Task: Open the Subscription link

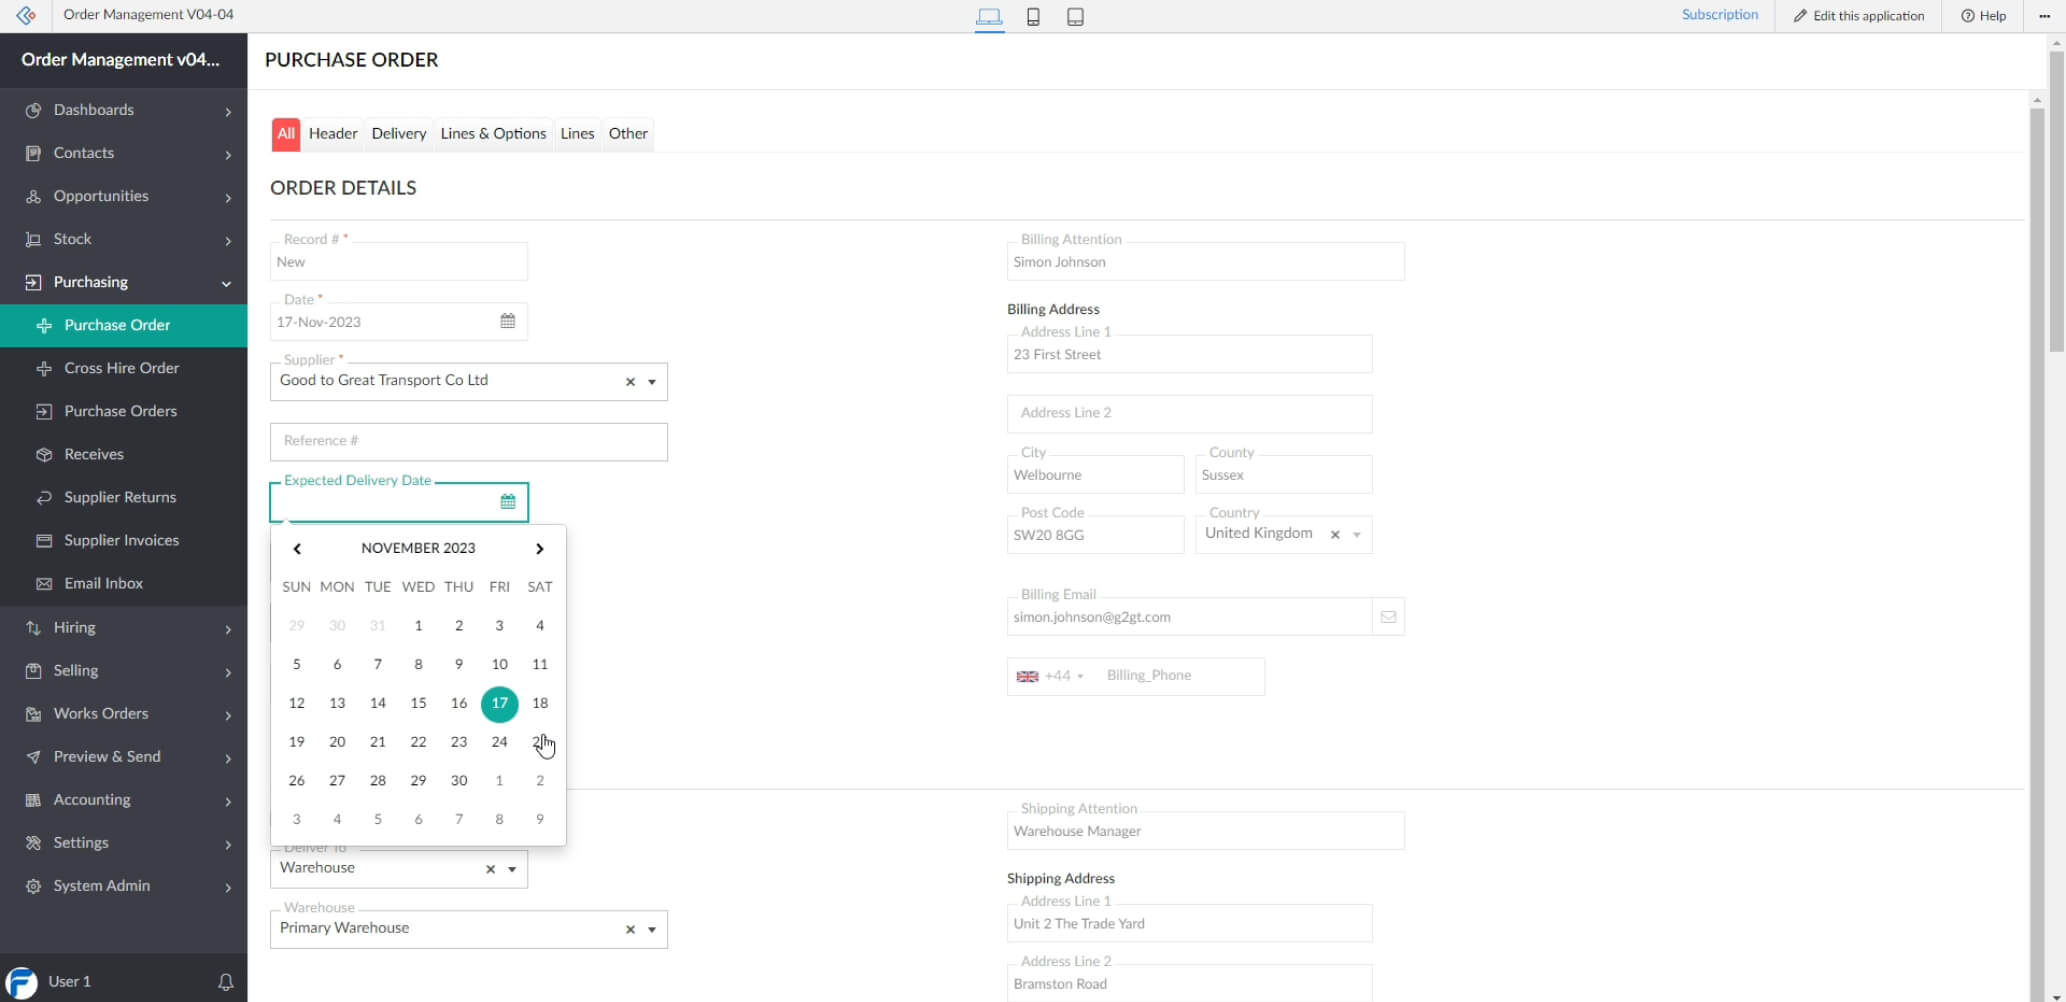Action: tap(1719, 14)
